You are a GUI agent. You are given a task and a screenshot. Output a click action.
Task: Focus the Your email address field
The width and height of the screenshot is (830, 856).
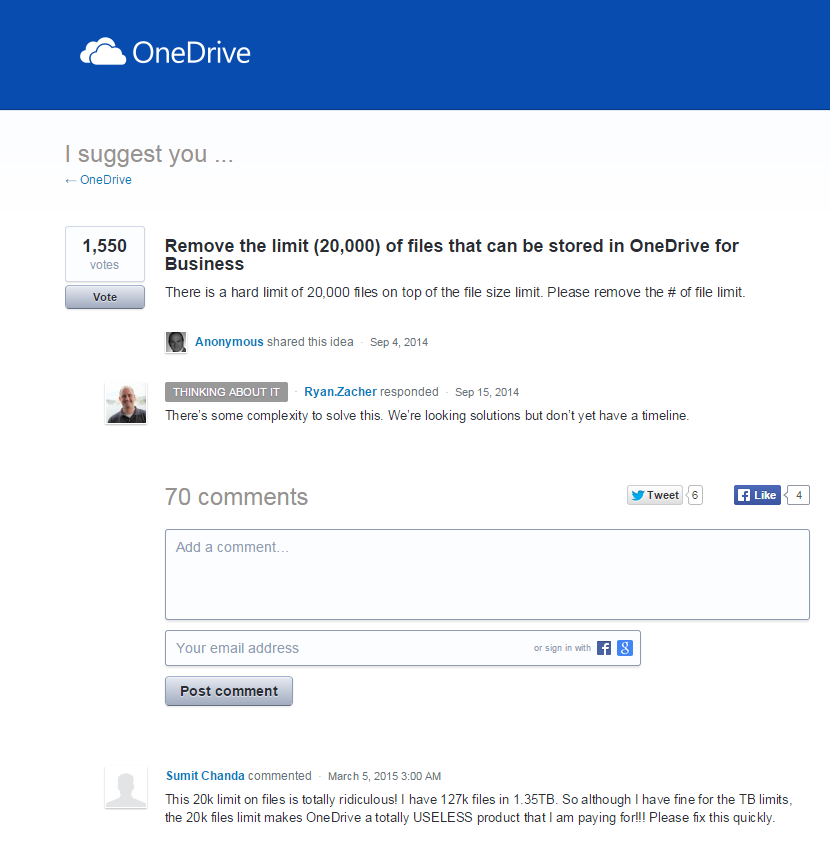[403, 648]
